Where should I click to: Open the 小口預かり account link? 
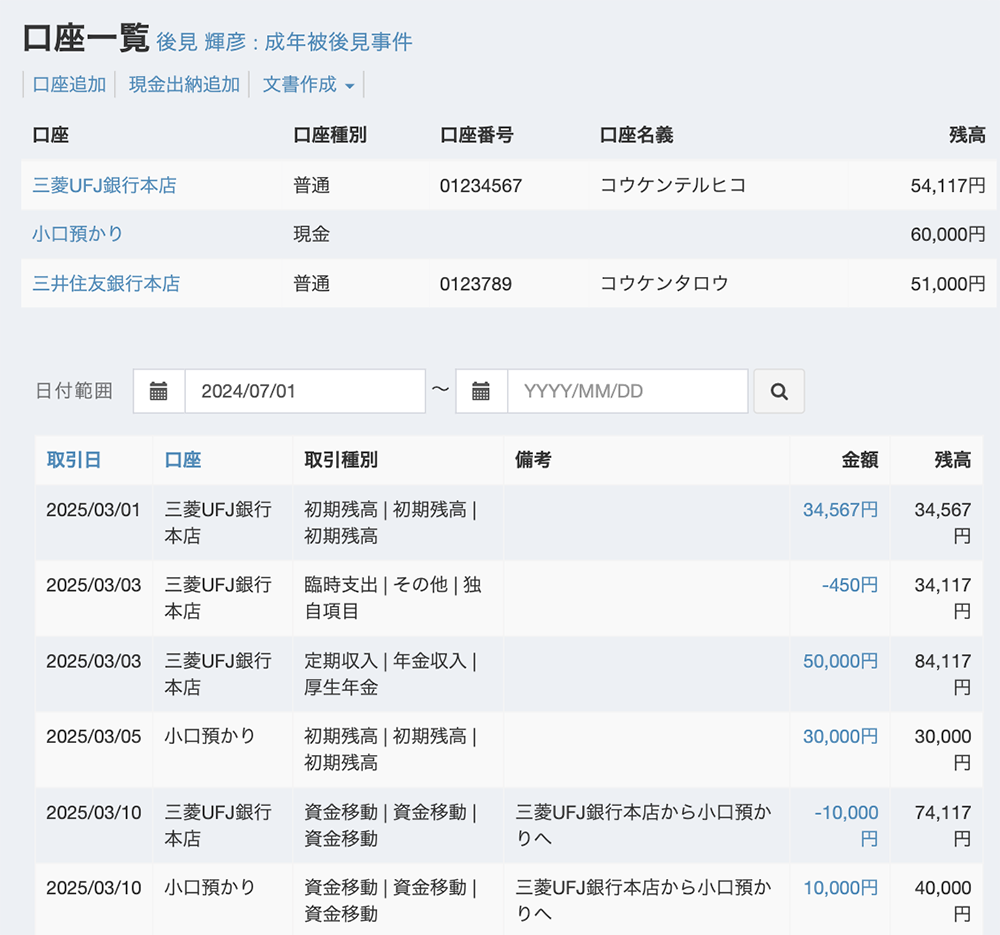[x=78, y=234]
